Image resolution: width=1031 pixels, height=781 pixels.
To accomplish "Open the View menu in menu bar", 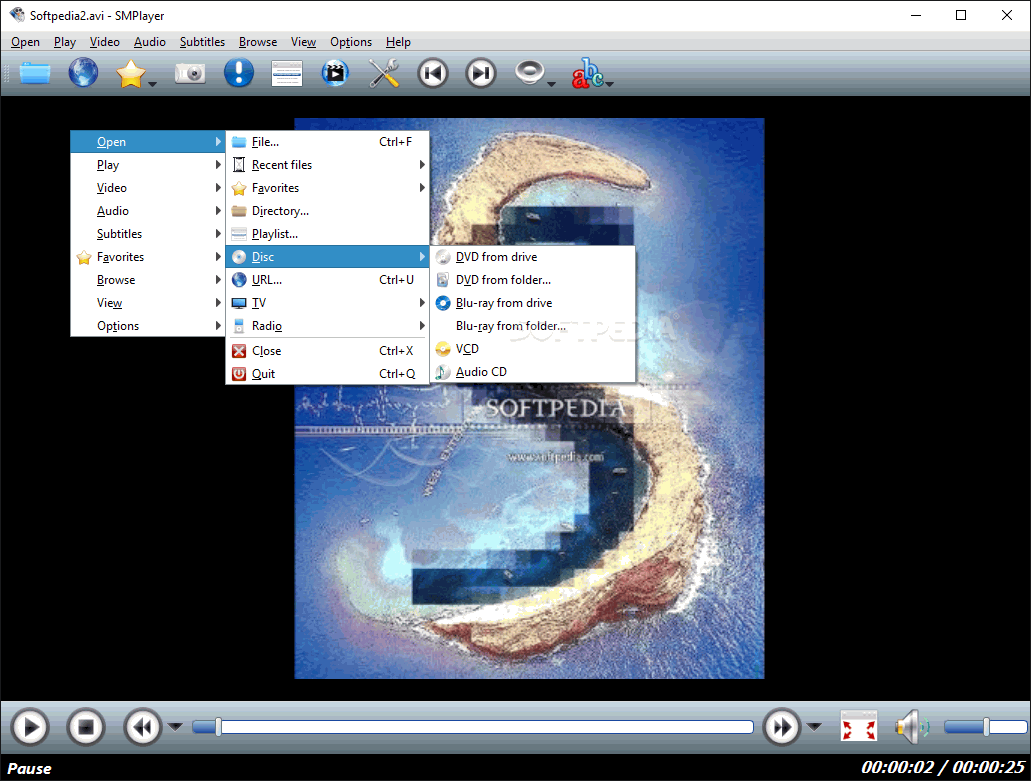I will tap(303, 42).
